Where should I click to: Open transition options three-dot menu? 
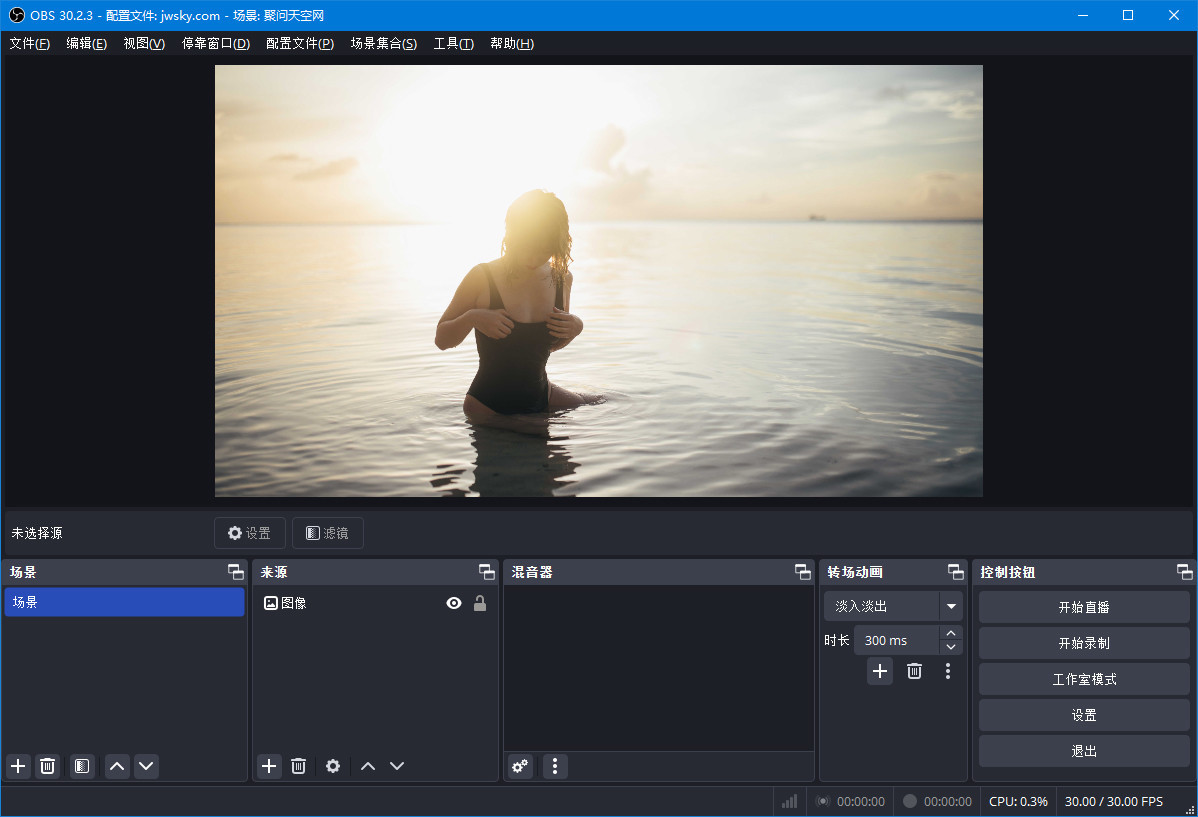(x=947, y=671)
